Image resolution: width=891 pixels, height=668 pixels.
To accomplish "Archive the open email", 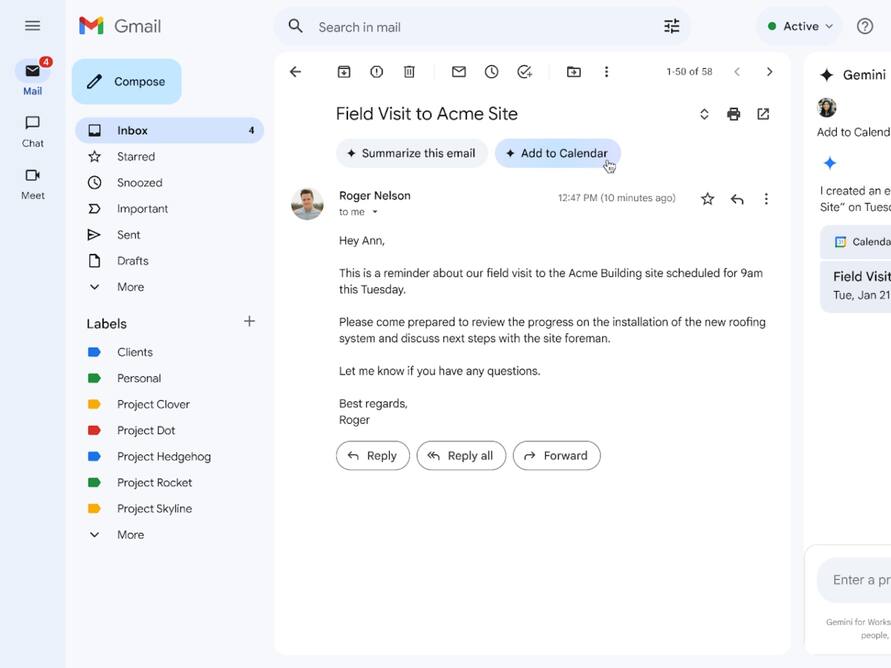I will point(344,72).
